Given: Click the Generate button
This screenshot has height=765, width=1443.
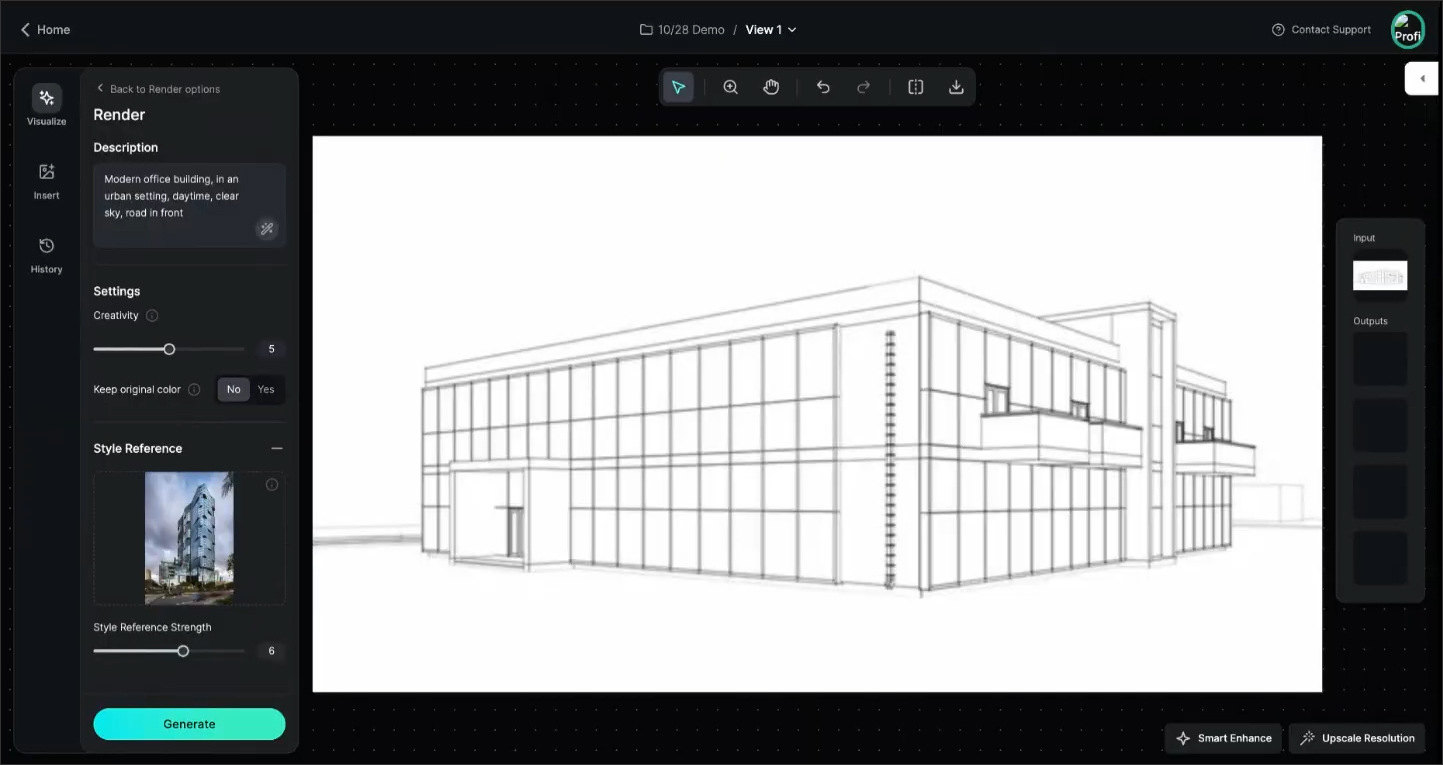Looking at the screenshot, I should [189, 724].
